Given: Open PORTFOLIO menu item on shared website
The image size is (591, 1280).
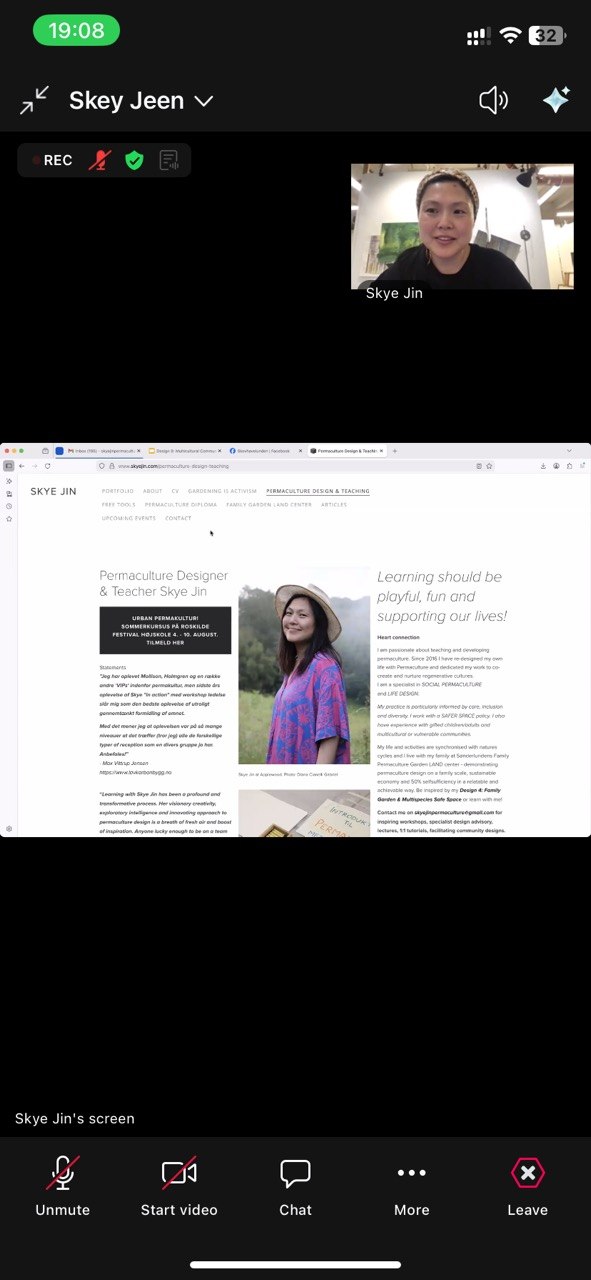Looking at the screenshot, I should click(x=118, y=491).
